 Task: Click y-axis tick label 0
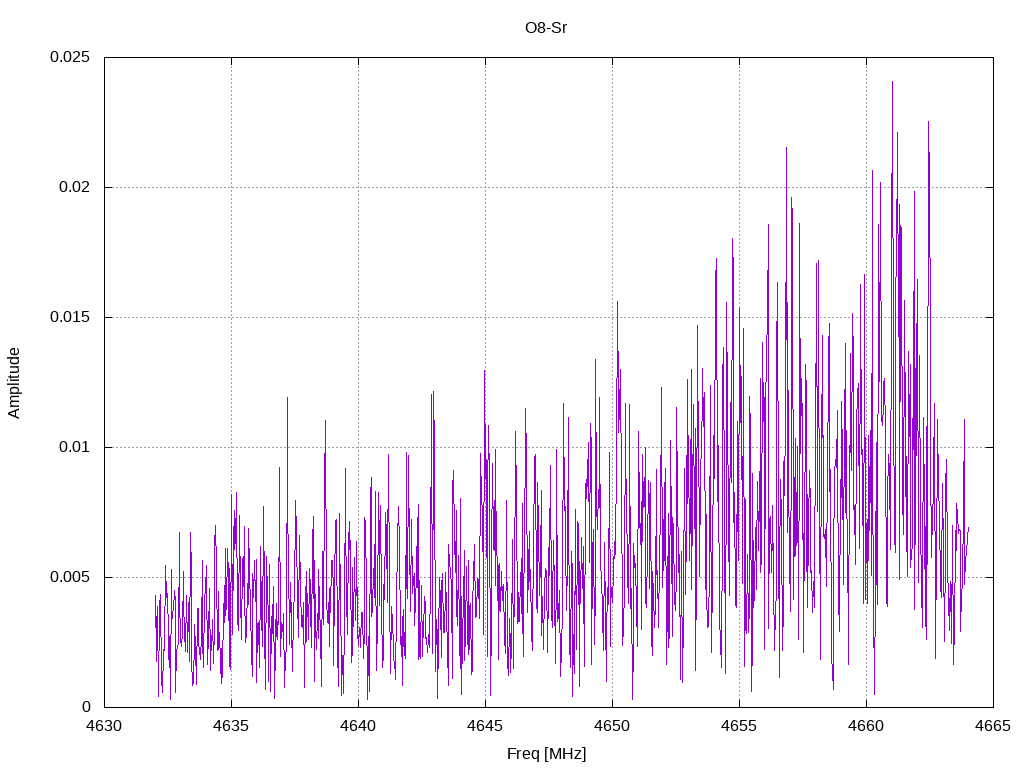coord(86,707)
